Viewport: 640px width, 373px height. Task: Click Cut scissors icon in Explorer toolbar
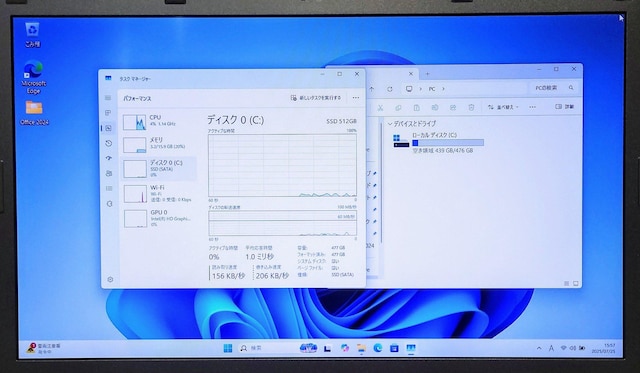tap(380, 108)
